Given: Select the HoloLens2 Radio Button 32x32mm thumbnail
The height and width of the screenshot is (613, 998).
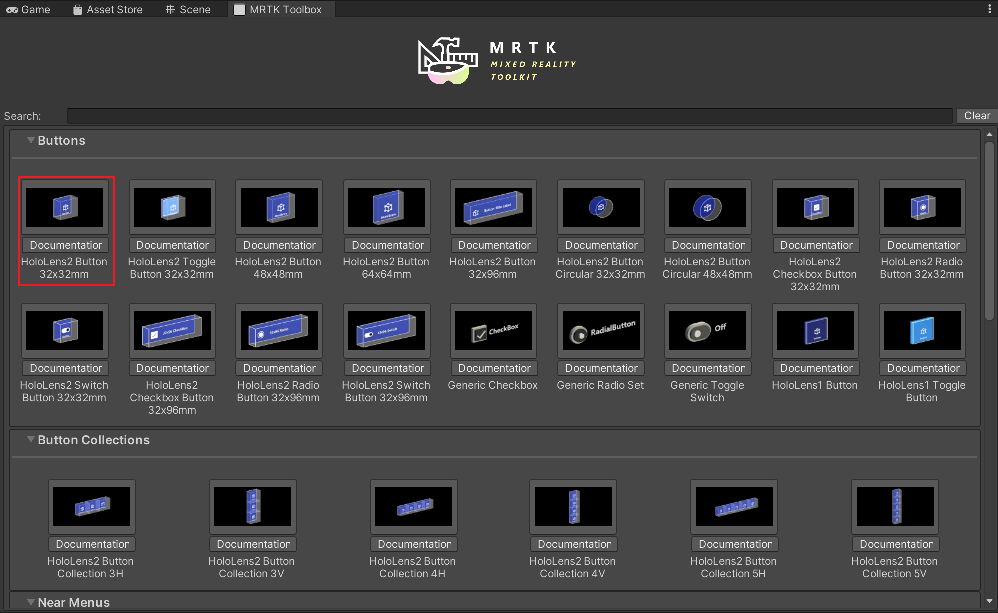Looking at the screenshot, I should [x=923, y=207].
